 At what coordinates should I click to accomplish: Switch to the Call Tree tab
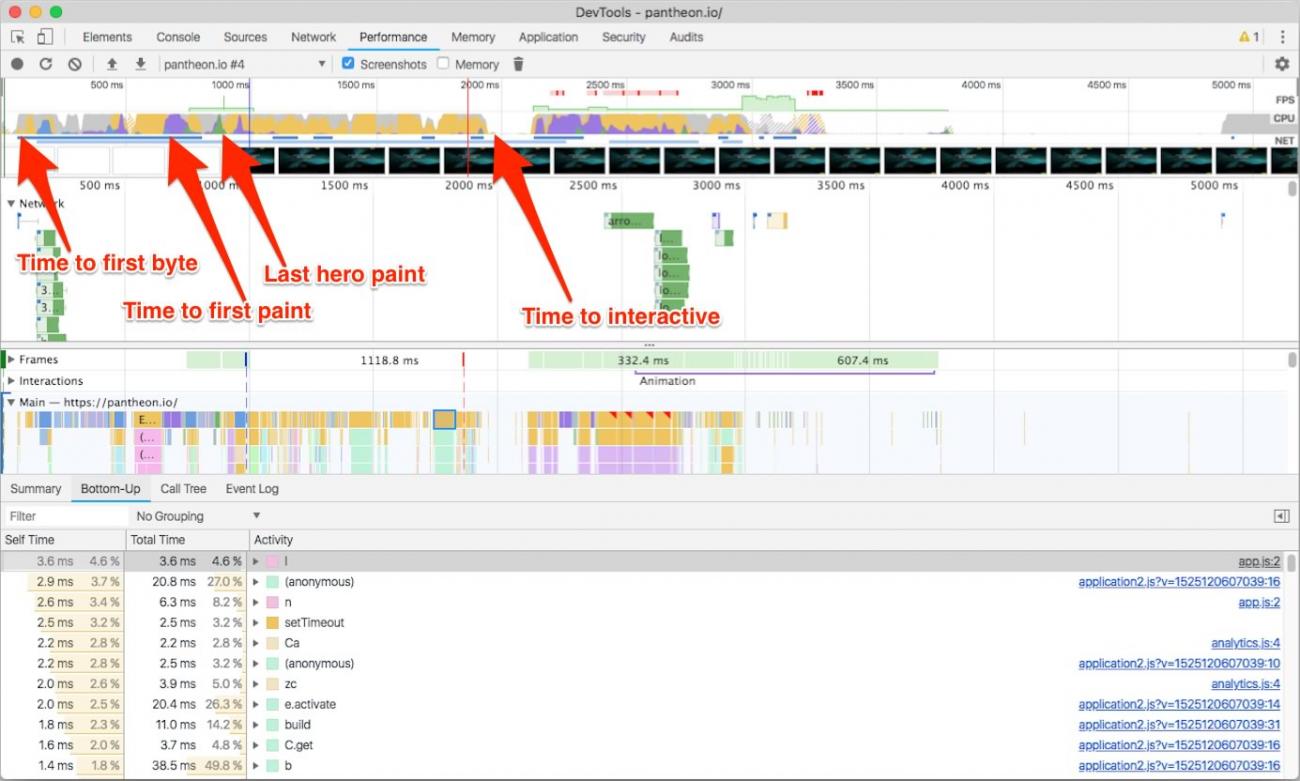pyautogui.click(x=183, y=489)
